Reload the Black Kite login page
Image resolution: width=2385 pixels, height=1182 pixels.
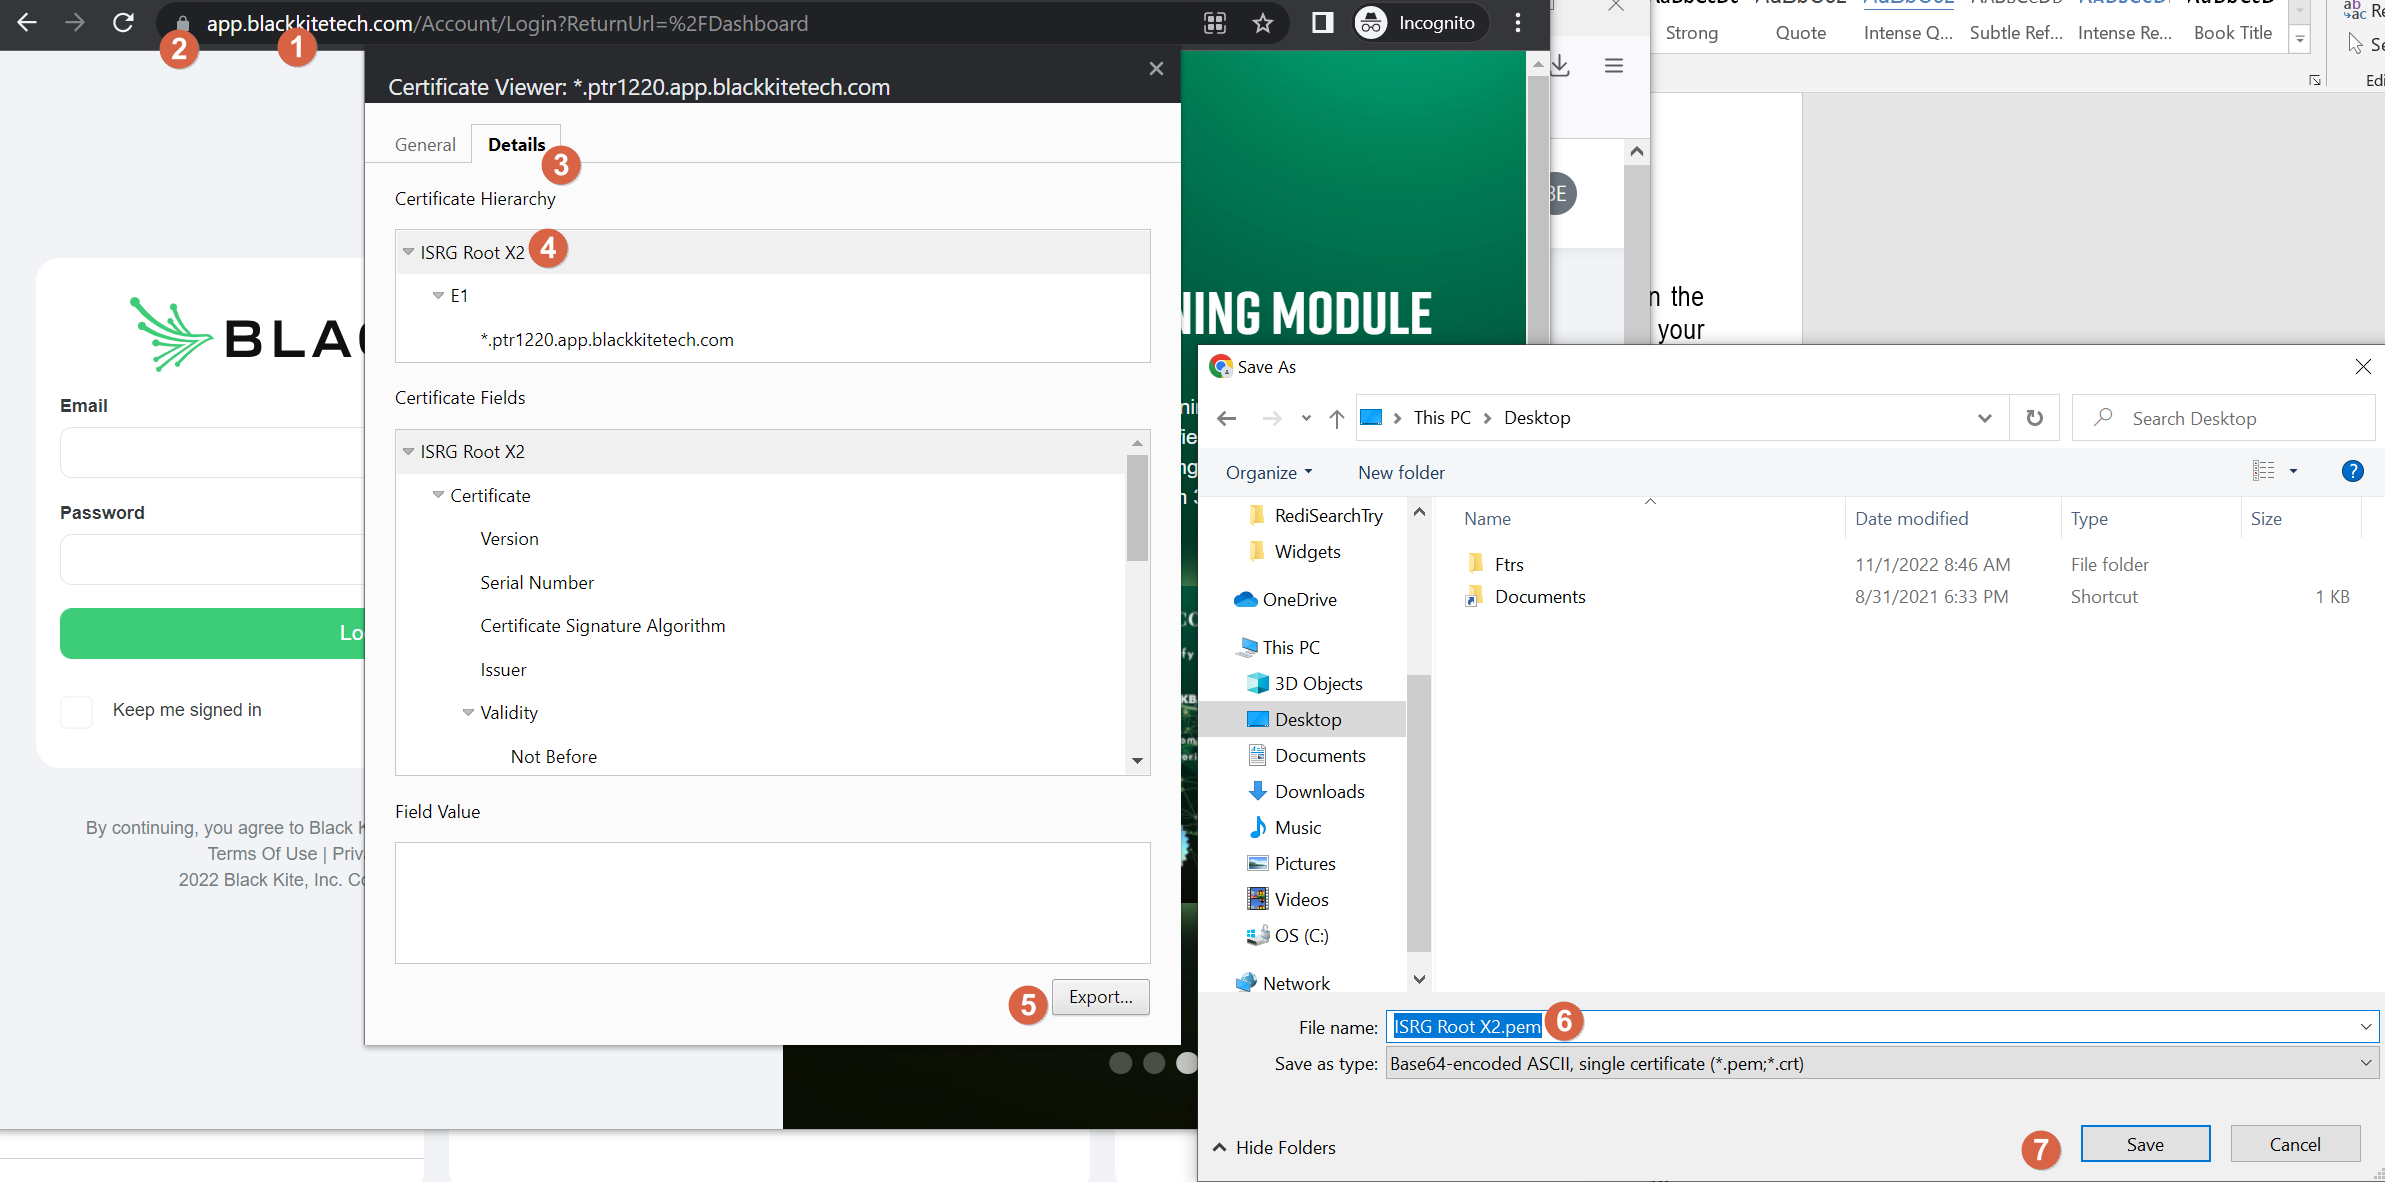coord(123,22)
